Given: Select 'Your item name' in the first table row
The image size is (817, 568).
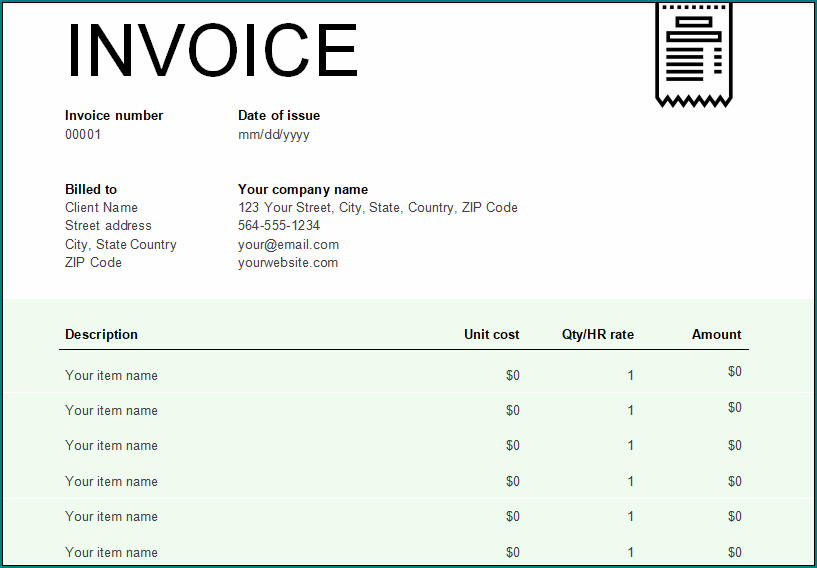Looking at the screenshot, I should coord(112,375).
